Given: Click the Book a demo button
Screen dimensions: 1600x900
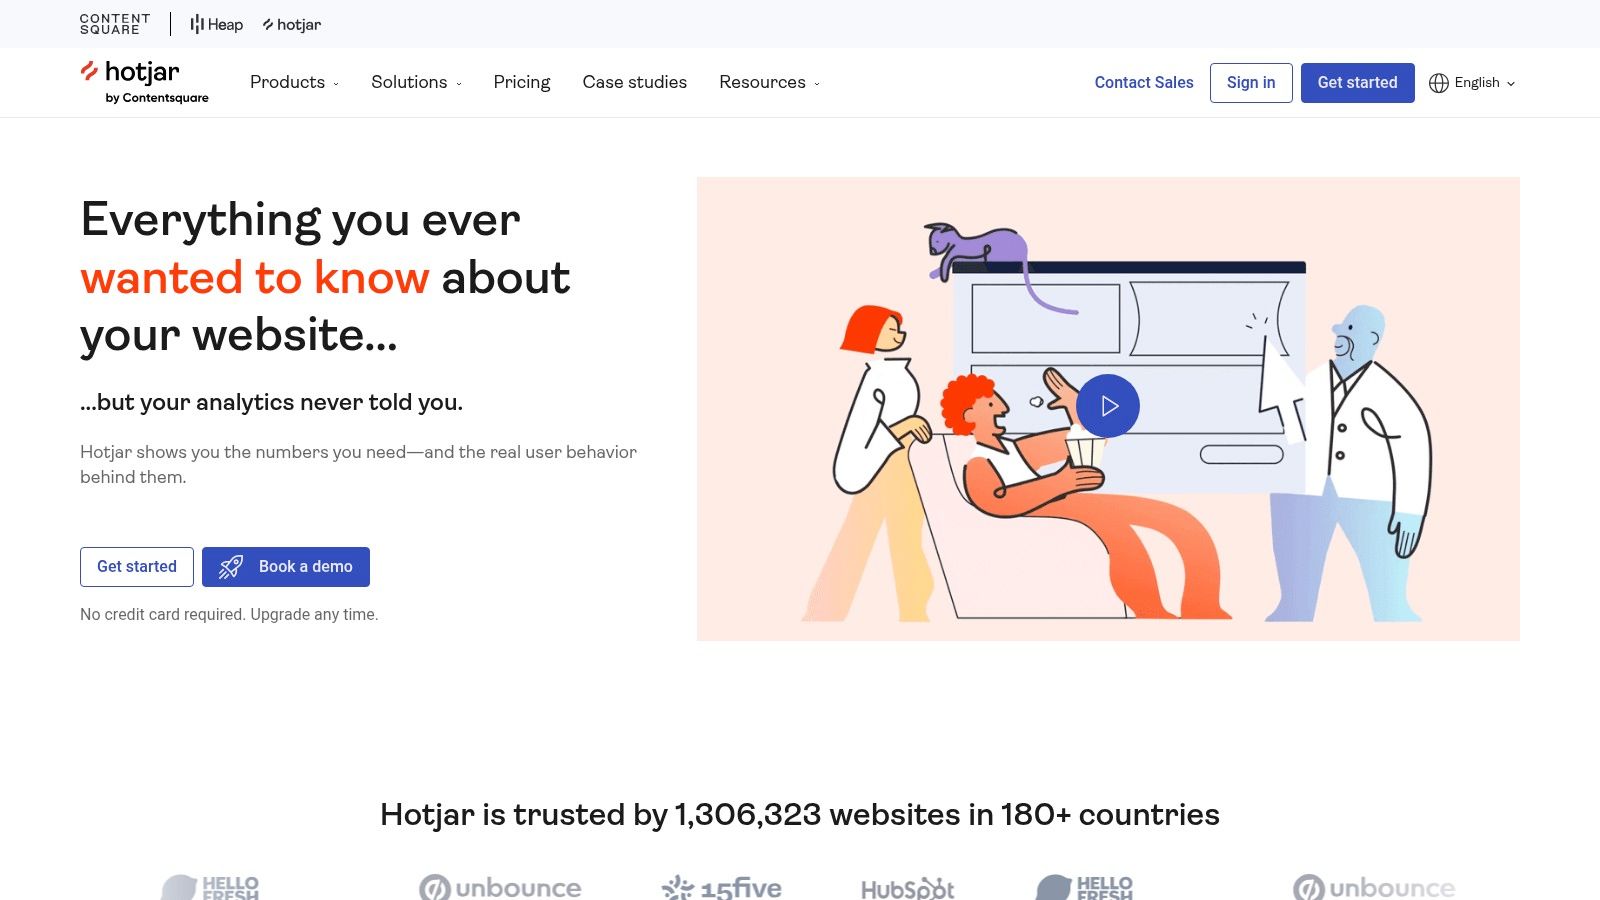Looking at the screenshot, I should tap(286, 567).
